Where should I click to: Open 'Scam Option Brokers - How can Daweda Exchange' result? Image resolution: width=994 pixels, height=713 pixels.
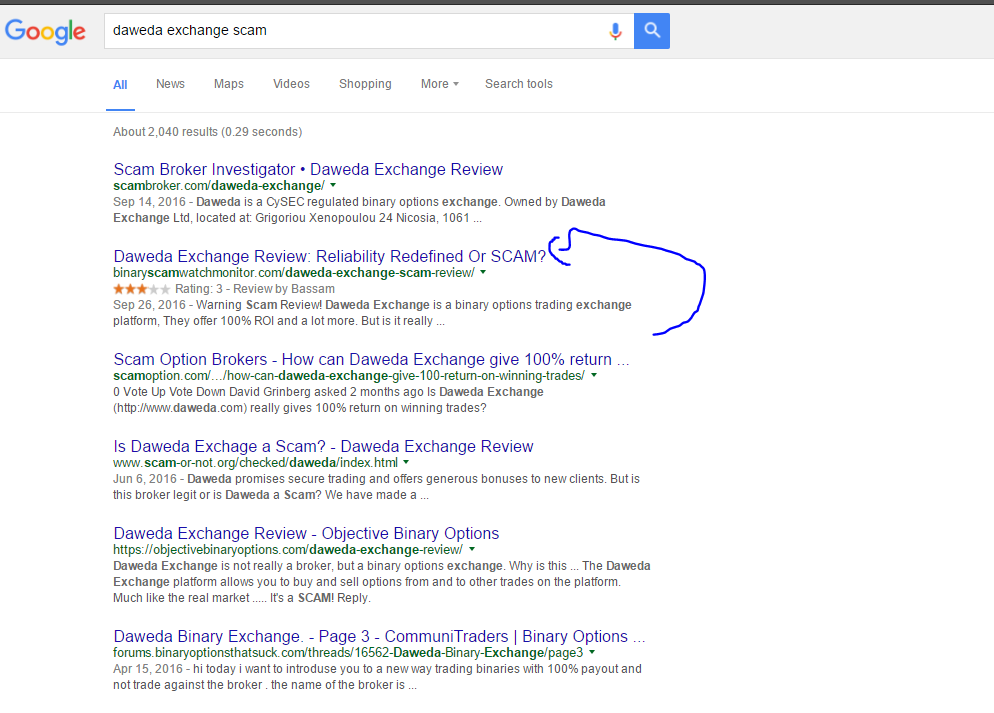coord(371,359)
